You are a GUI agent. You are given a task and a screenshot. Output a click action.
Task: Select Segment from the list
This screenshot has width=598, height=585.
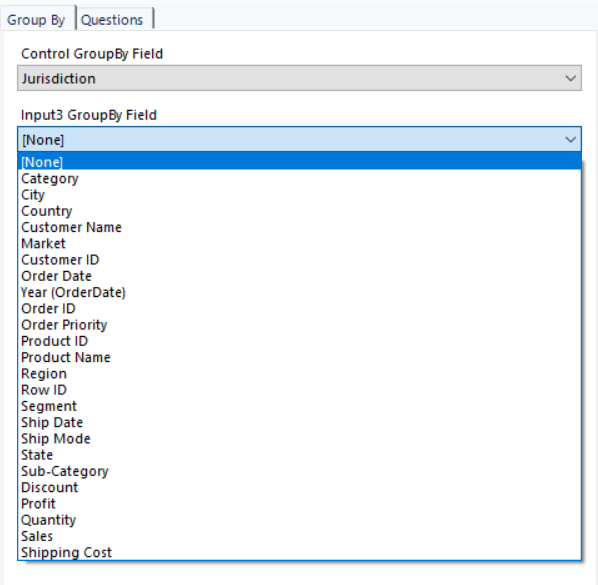click(x=299, y=406)
